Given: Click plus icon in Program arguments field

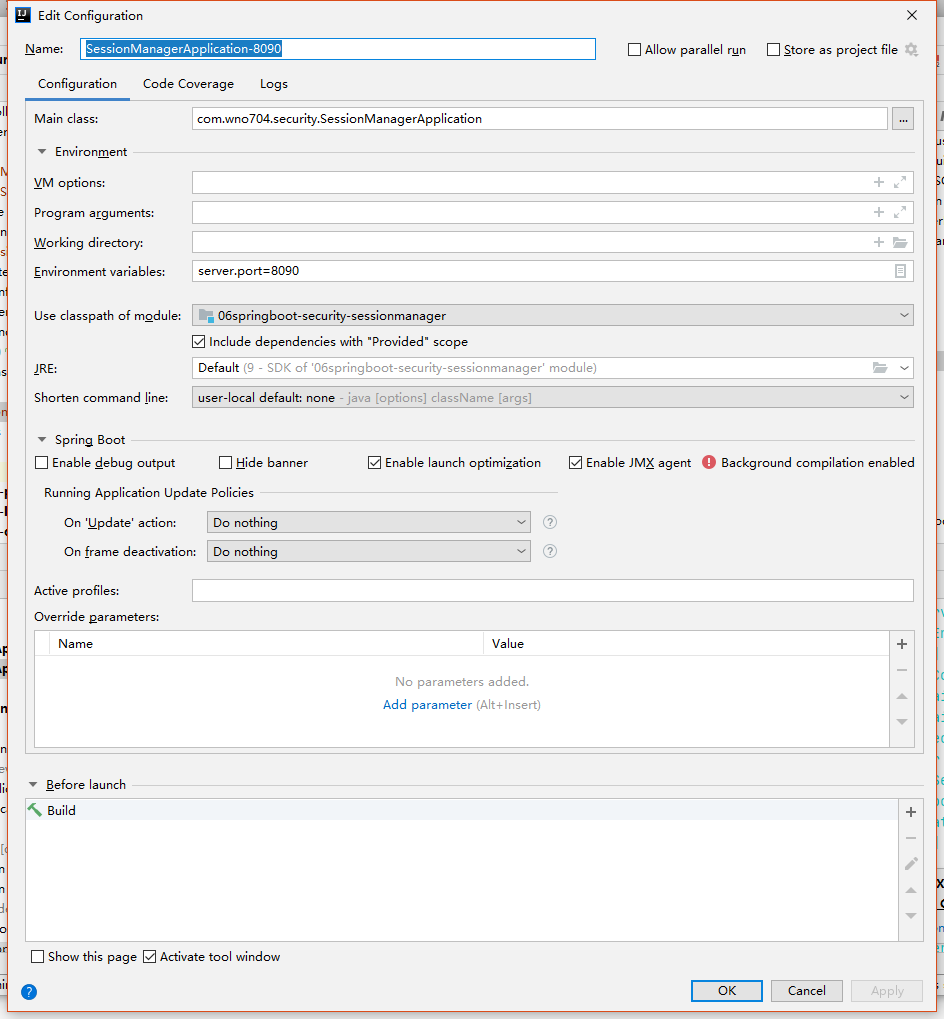Looking at the screenshot, I should tap(879, 213).
